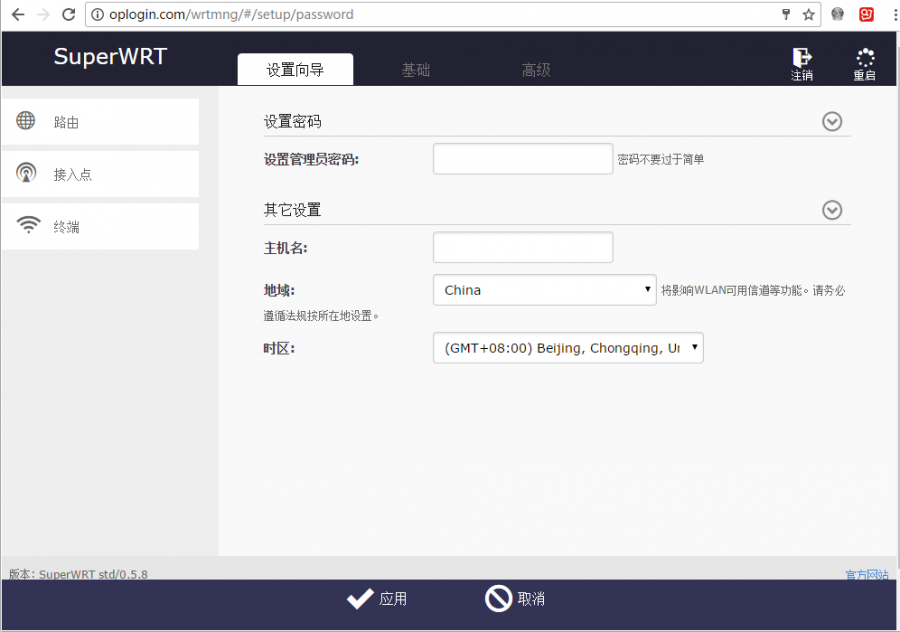Switch to the 高级 tab

[536, 70]
